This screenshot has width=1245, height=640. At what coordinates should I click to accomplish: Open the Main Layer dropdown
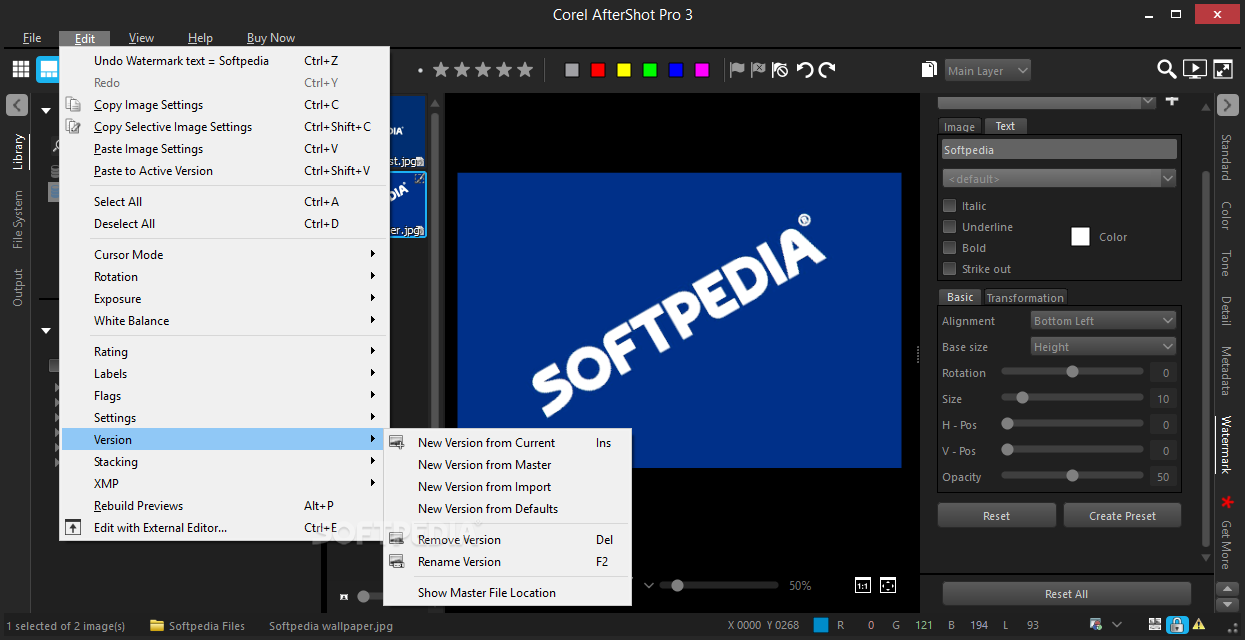click(x=988, y=71)
